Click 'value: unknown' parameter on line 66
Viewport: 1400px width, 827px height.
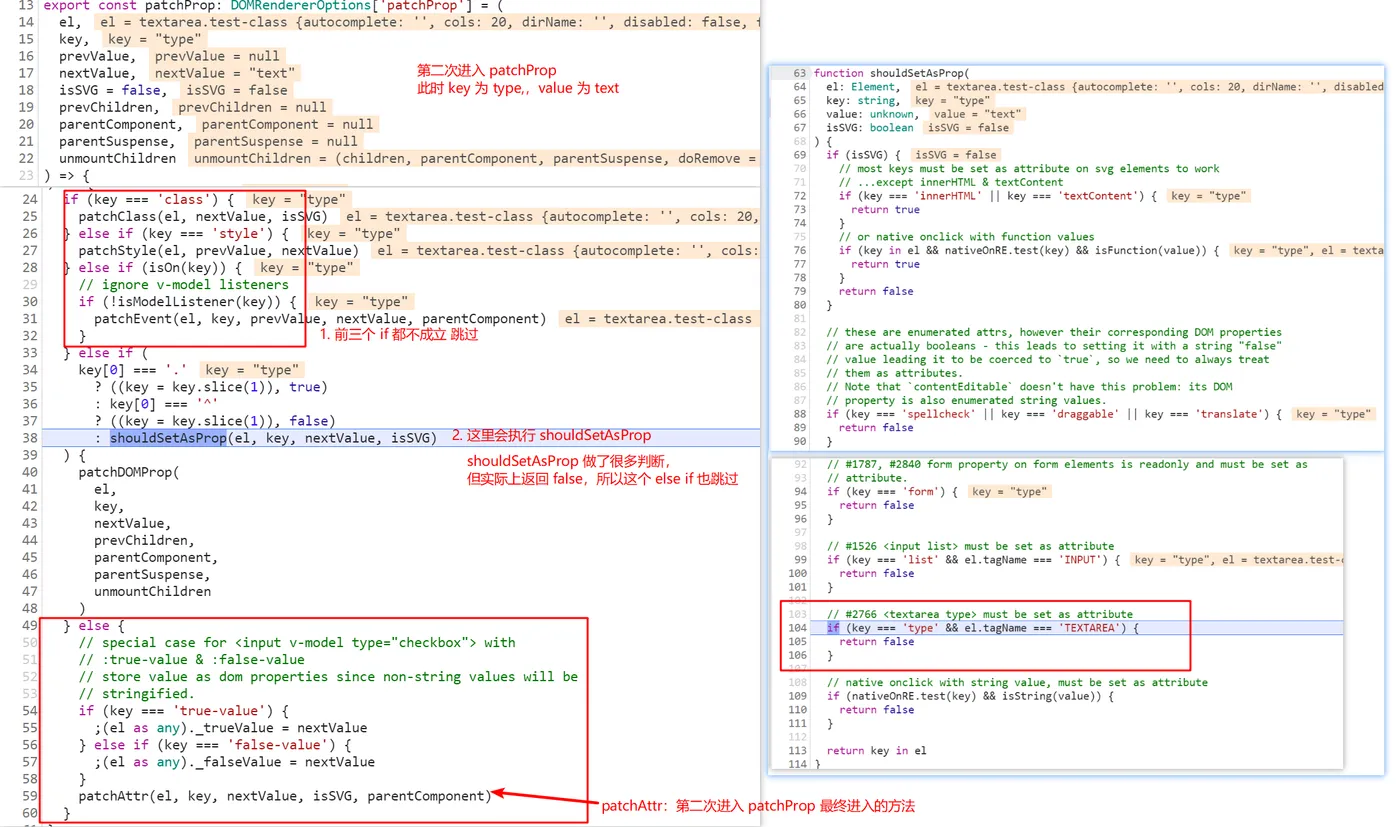click(x=871, y=114)
